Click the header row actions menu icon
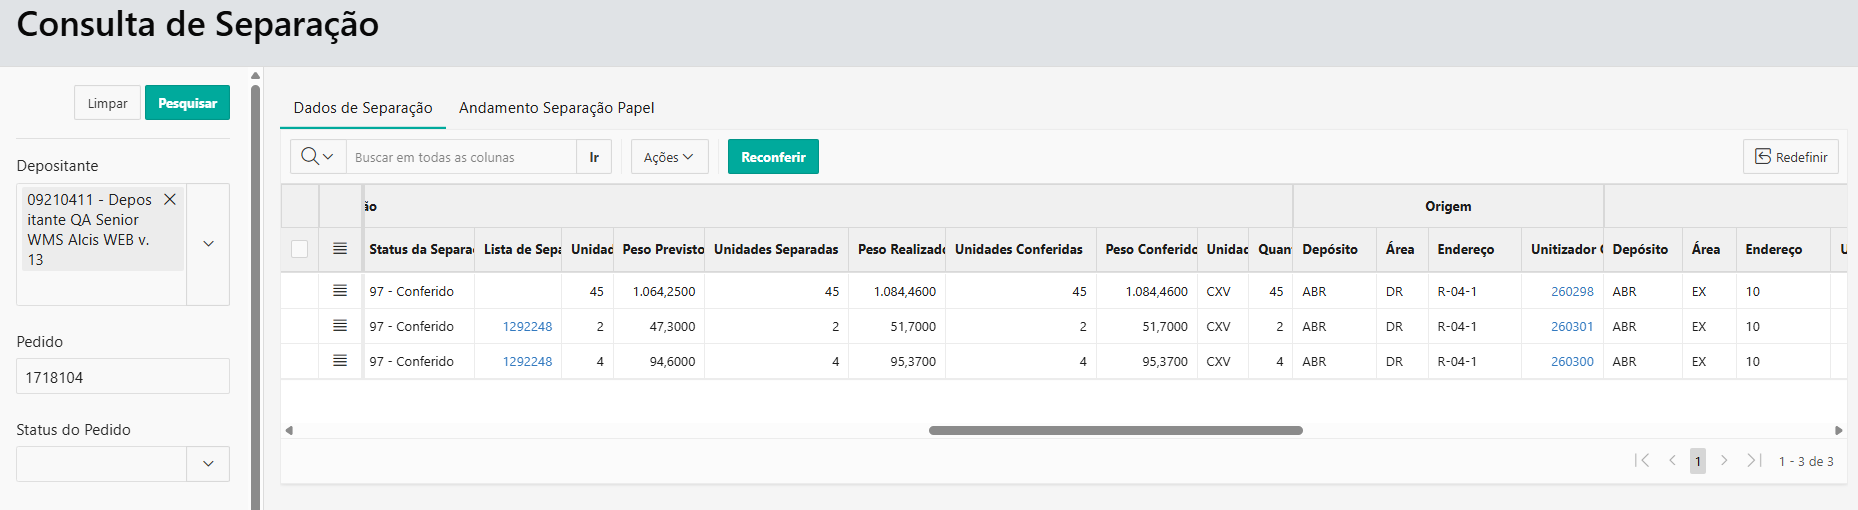This screenshot has height=510, width=1858. click(340, 249)
